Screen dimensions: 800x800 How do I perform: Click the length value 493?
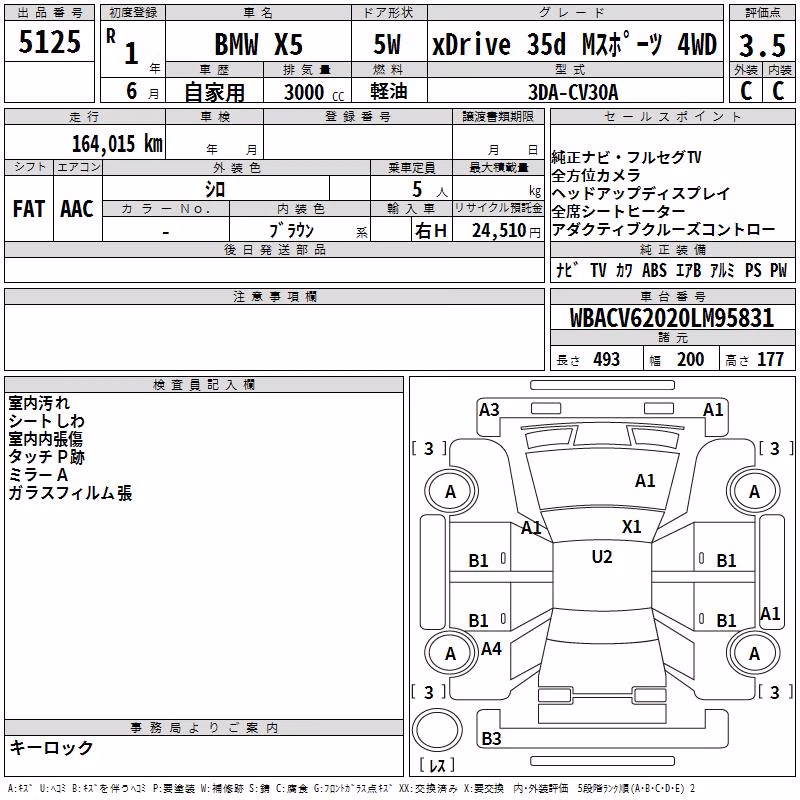coord(606,359)
